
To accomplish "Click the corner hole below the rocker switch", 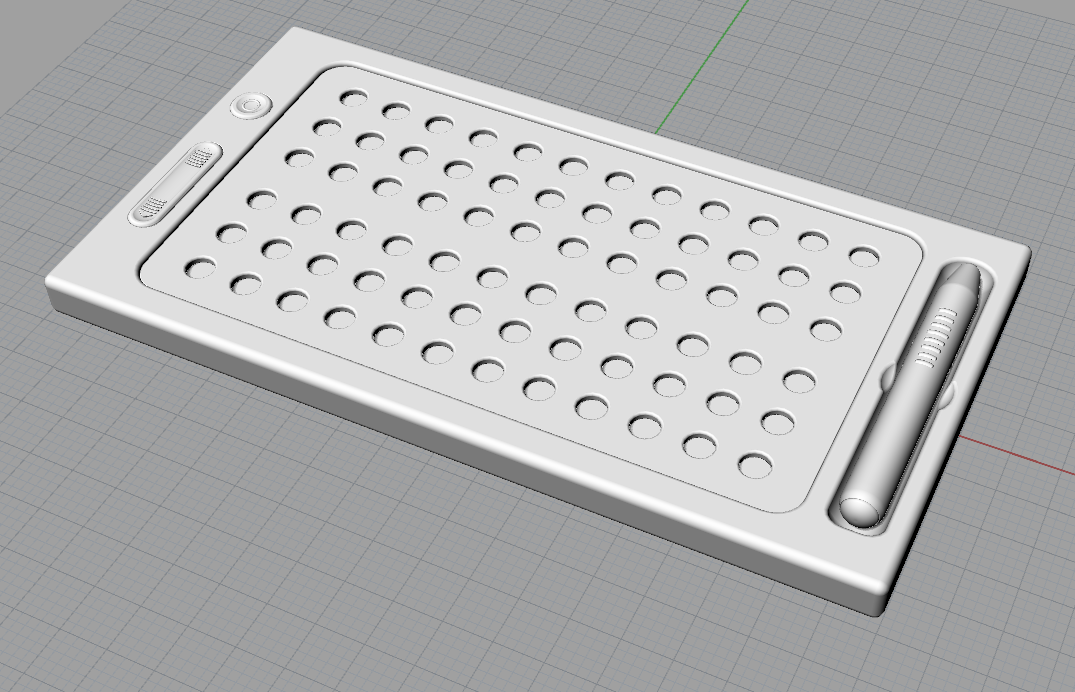I will [199, 267].
